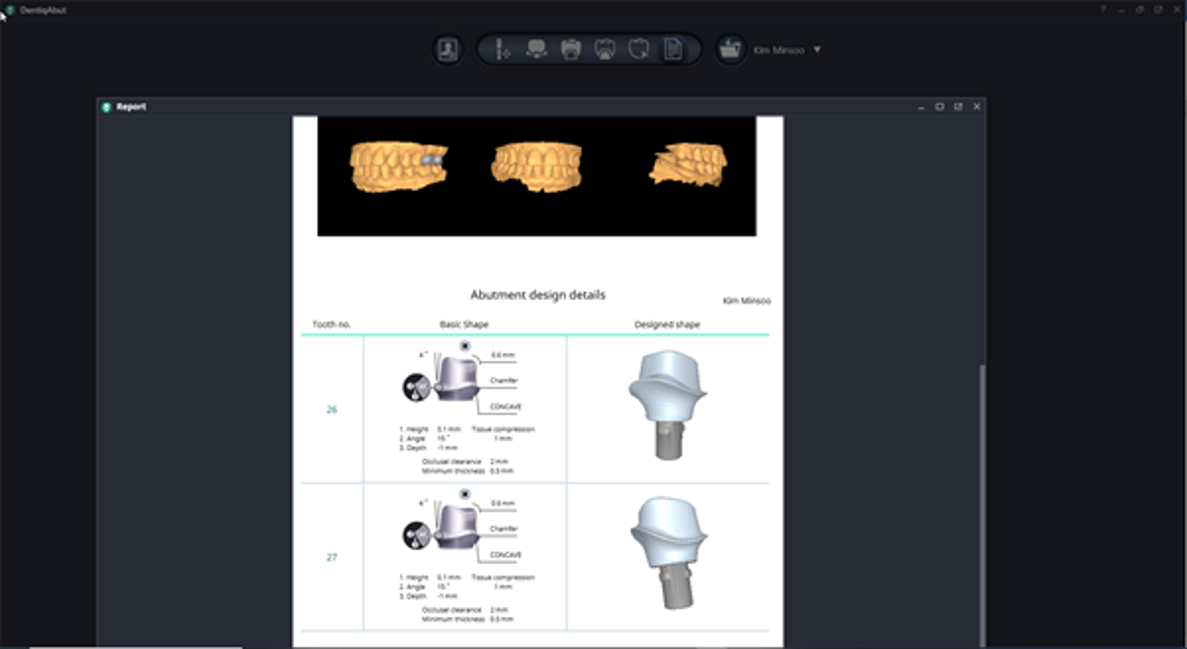
Task: Expand the Kim Minsoo dropdown arrow
Action: [x=817, y=49]
